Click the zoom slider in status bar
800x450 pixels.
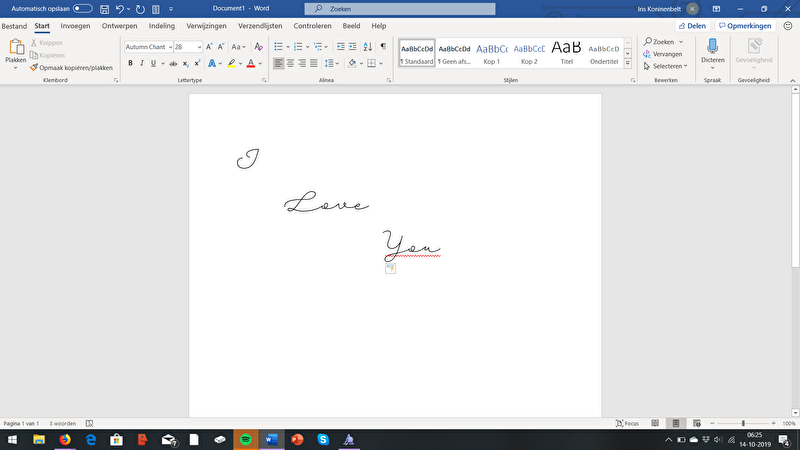tap(742, 423)
